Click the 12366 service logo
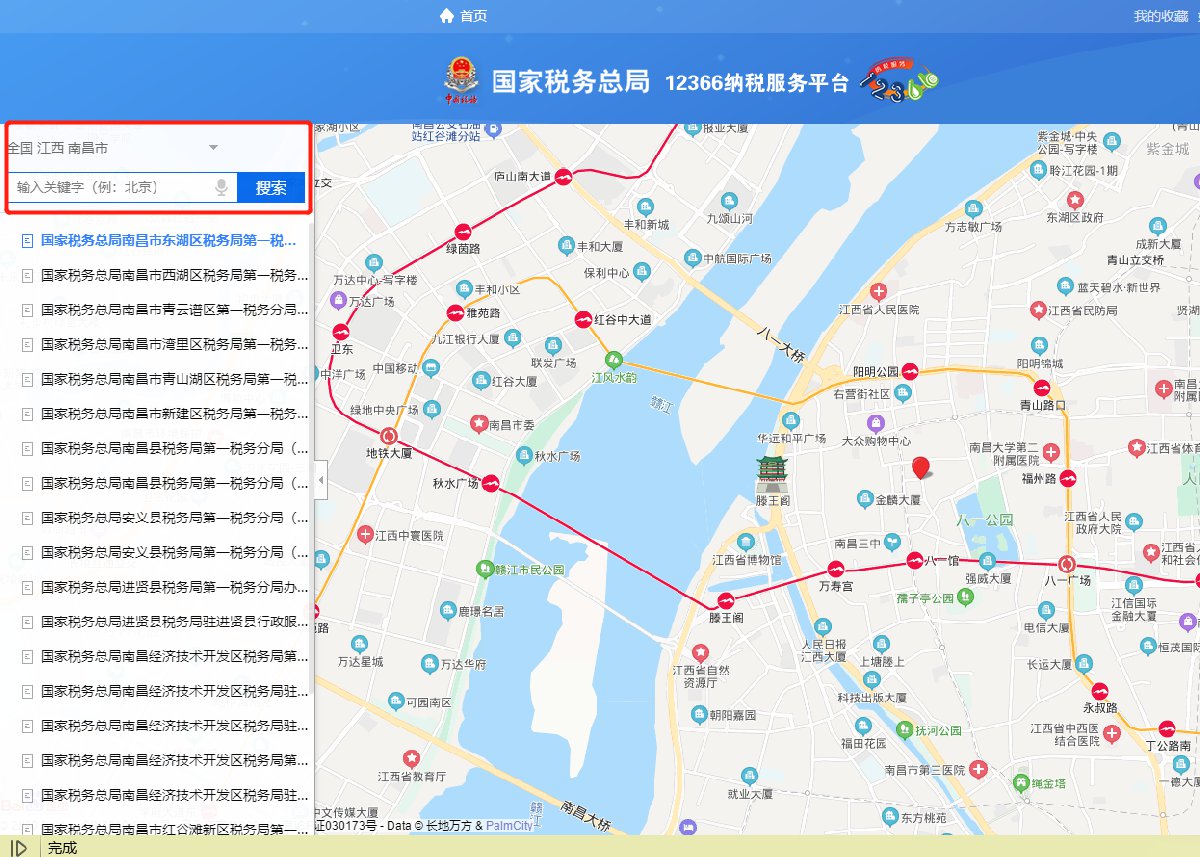 [x=900, y=80]
